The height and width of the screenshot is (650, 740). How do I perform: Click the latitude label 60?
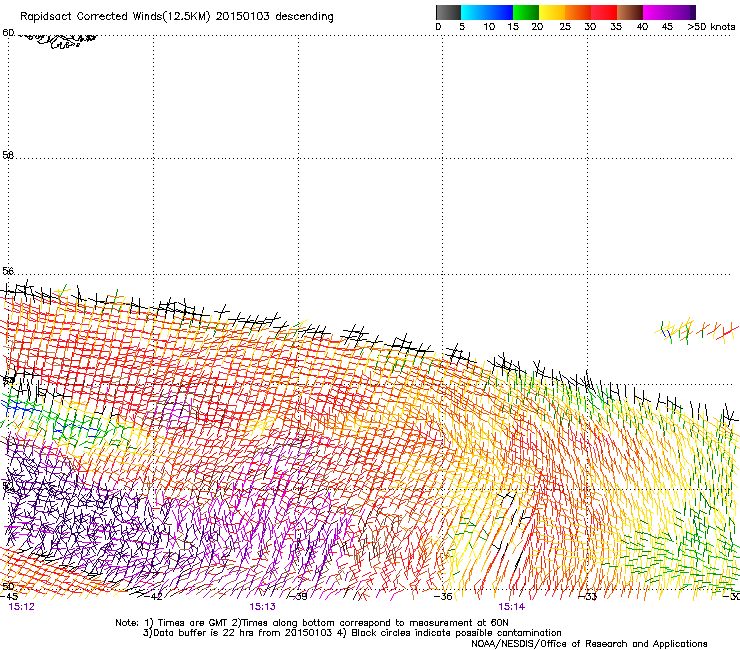[8, 33]
